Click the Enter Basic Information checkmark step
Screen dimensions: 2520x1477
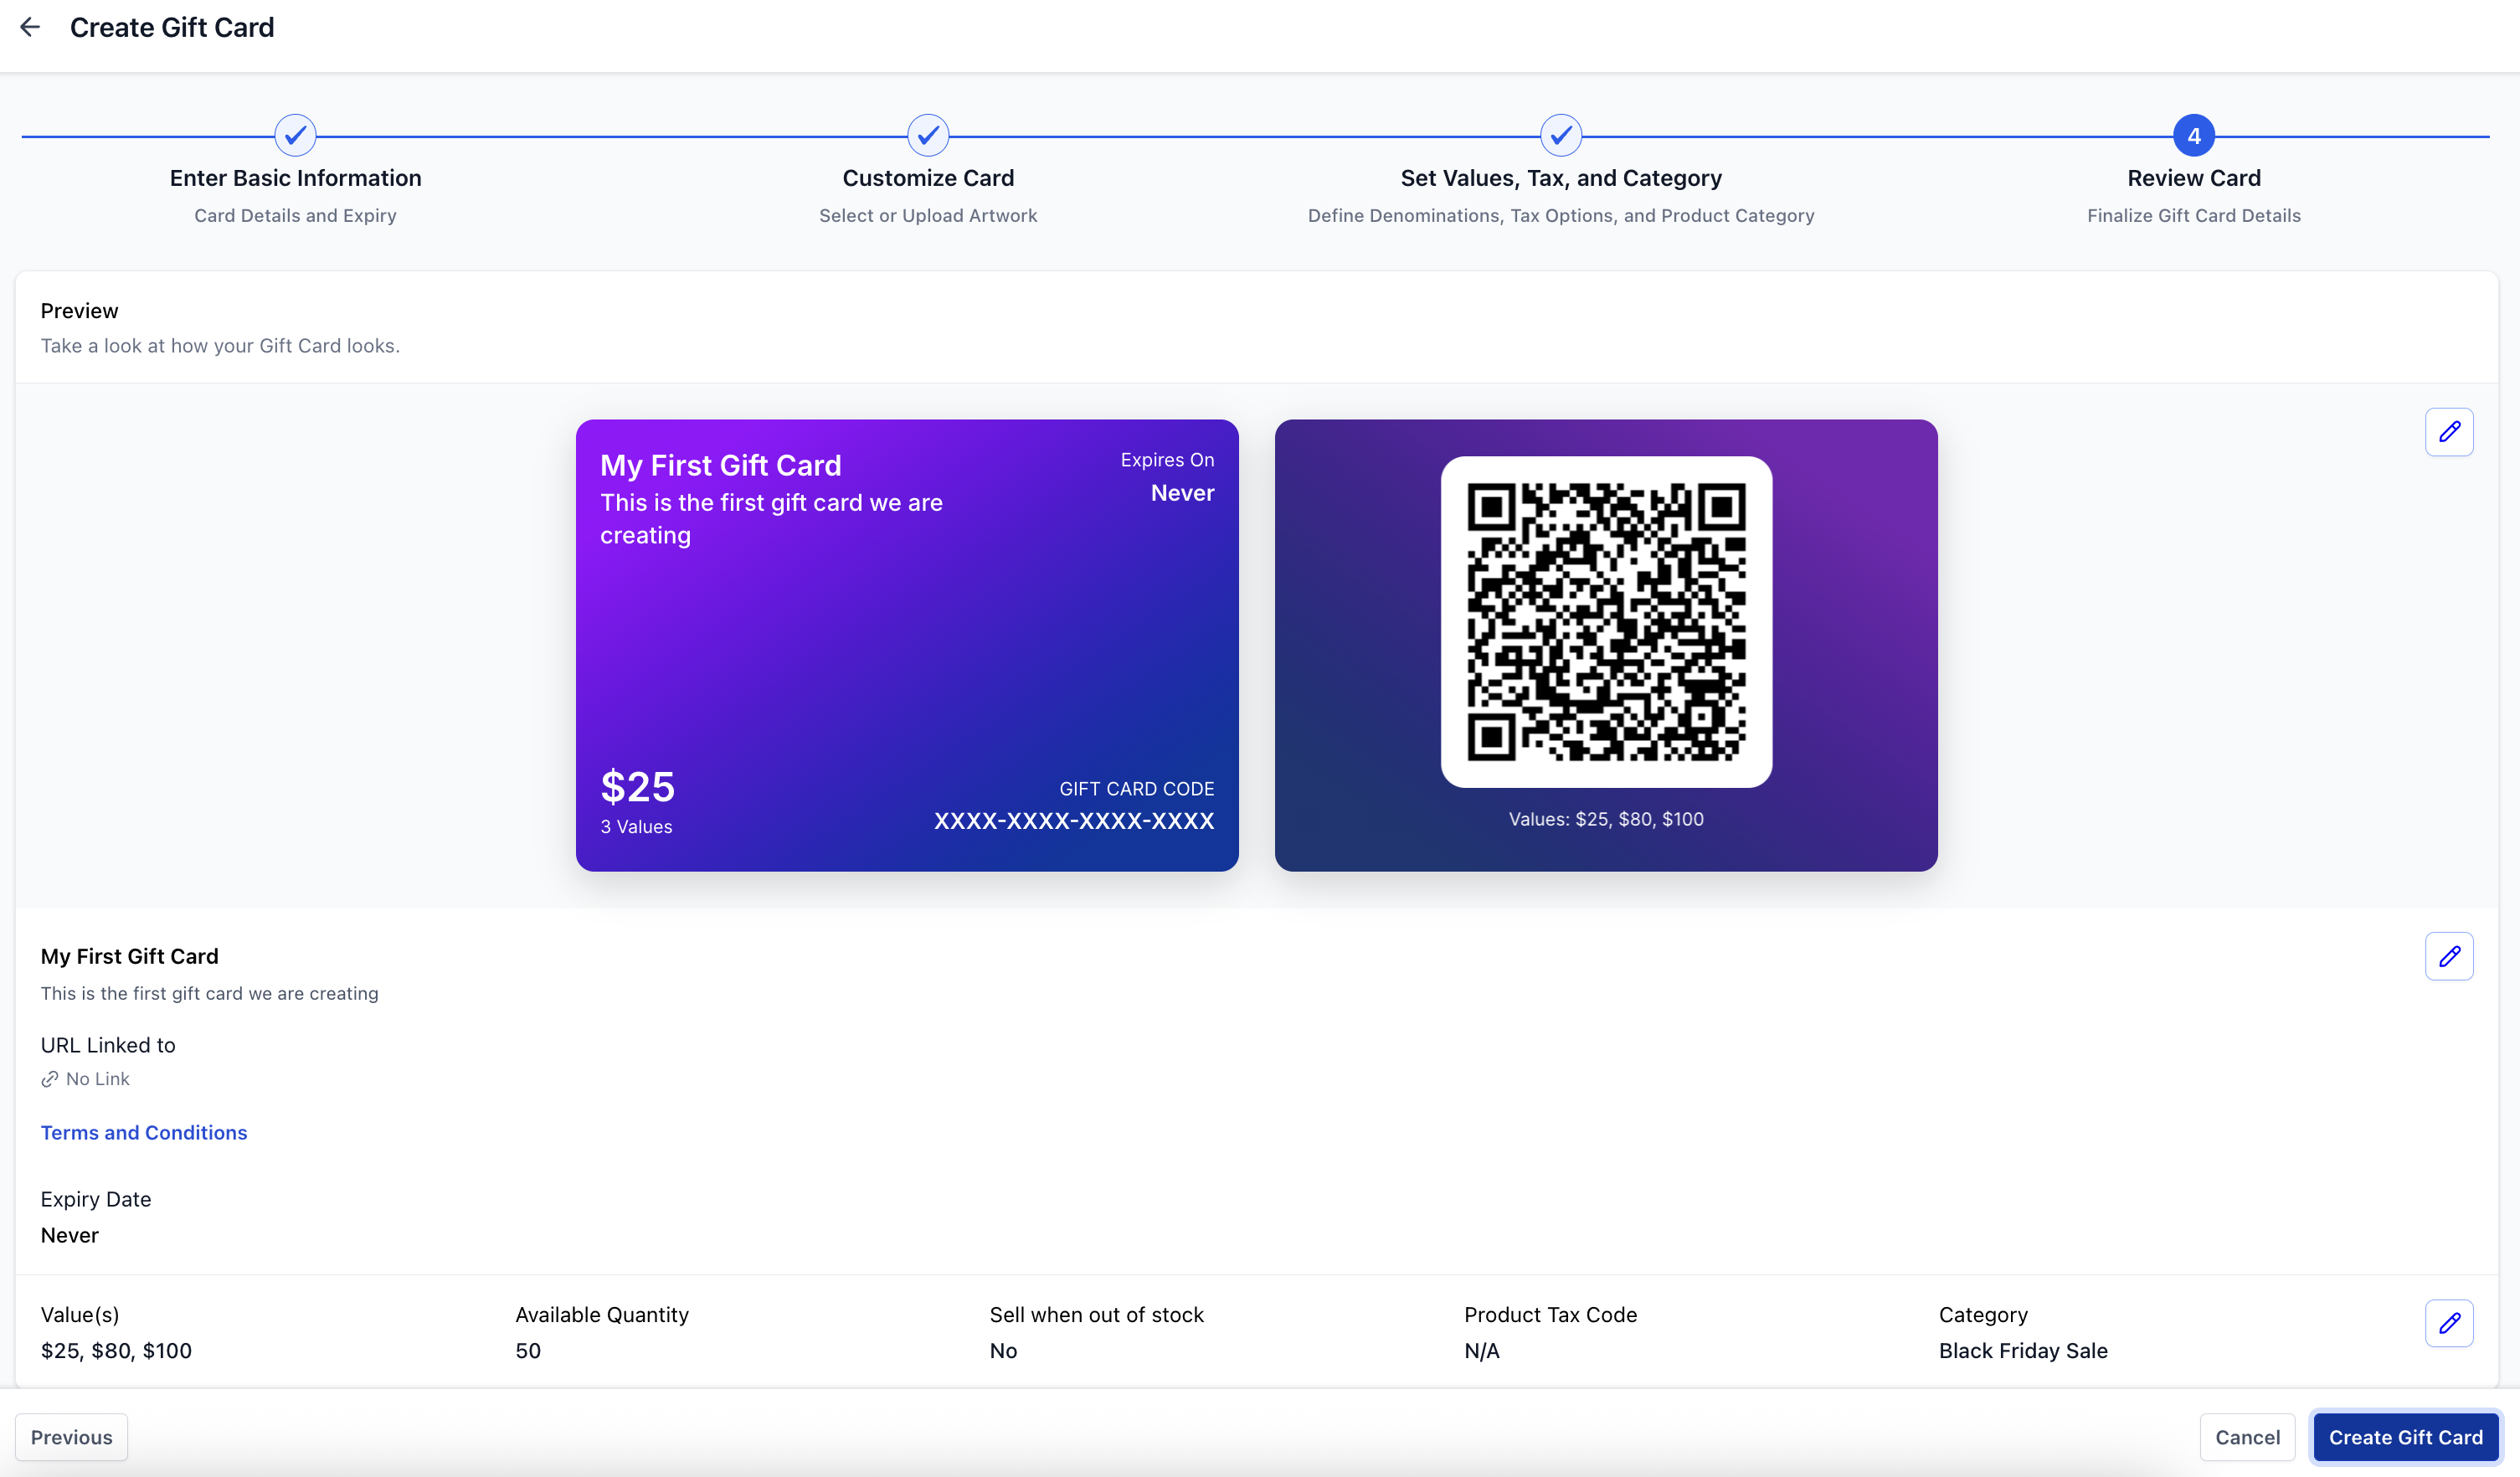tap(295, 136)
